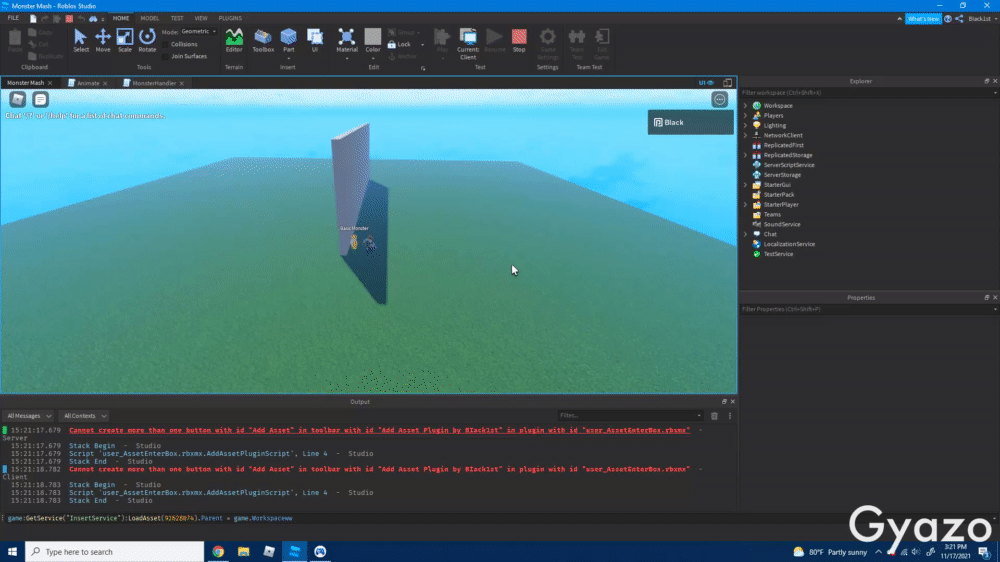Switch to the TEST ribbon tab
Screen dimensions: 1000x562
[x=177, y=18]
